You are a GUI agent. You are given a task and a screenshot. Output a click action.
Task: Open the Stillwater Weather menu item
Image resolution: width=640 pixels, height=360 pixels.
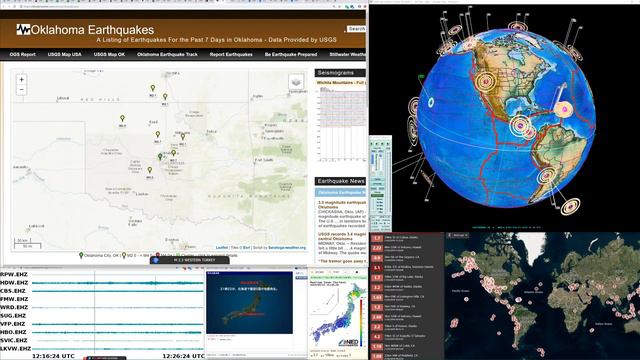coord(347,54)
